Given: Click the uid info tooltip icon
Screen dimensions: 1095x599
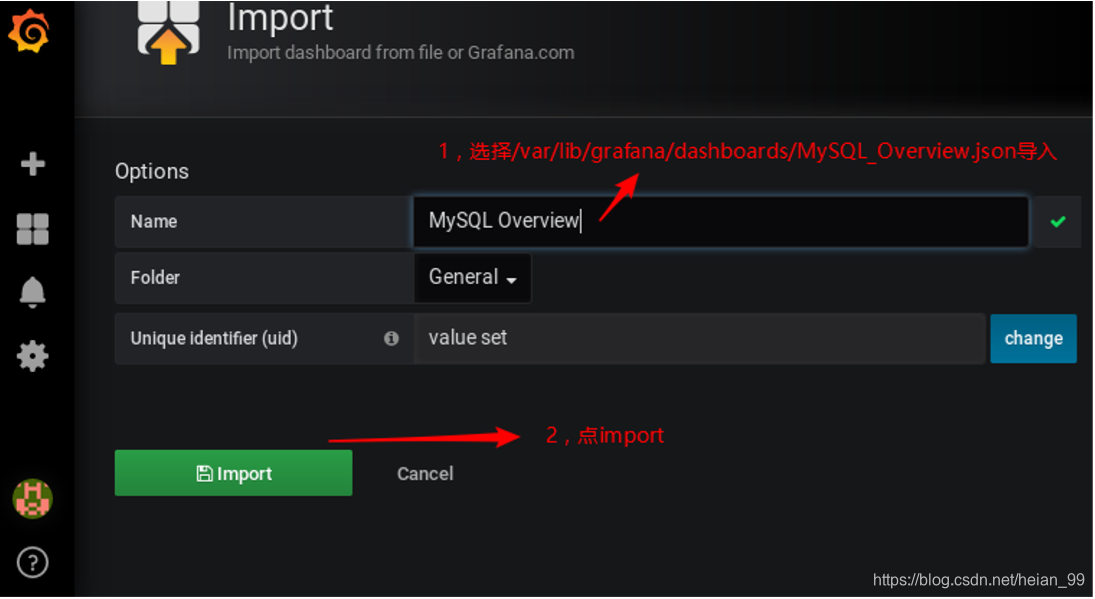Looking at the screenshot, I should 391,339.
